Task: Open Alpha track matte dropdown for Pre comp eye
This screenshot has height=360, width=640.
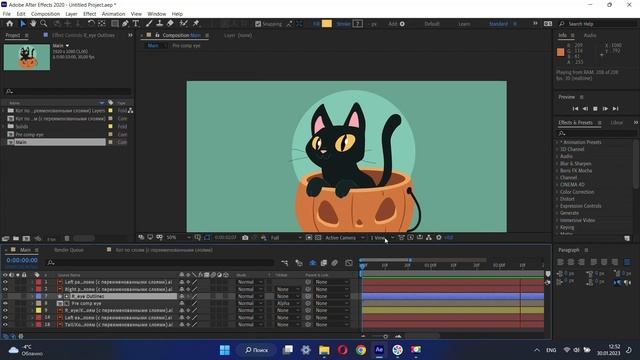Action: (x=287, y=303)
